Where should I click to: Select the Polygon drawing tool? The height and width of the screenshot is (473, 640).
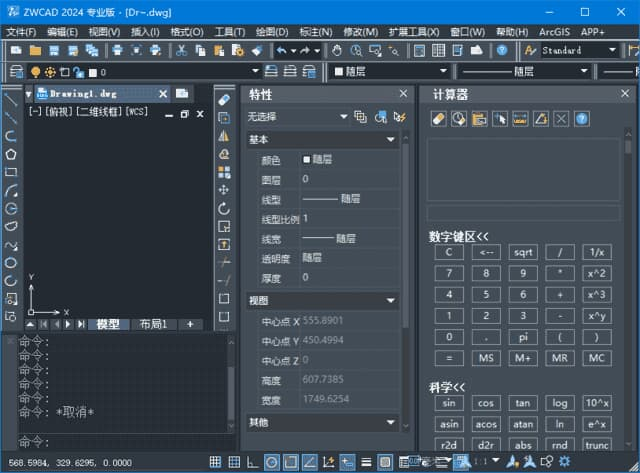coord(11,154)
